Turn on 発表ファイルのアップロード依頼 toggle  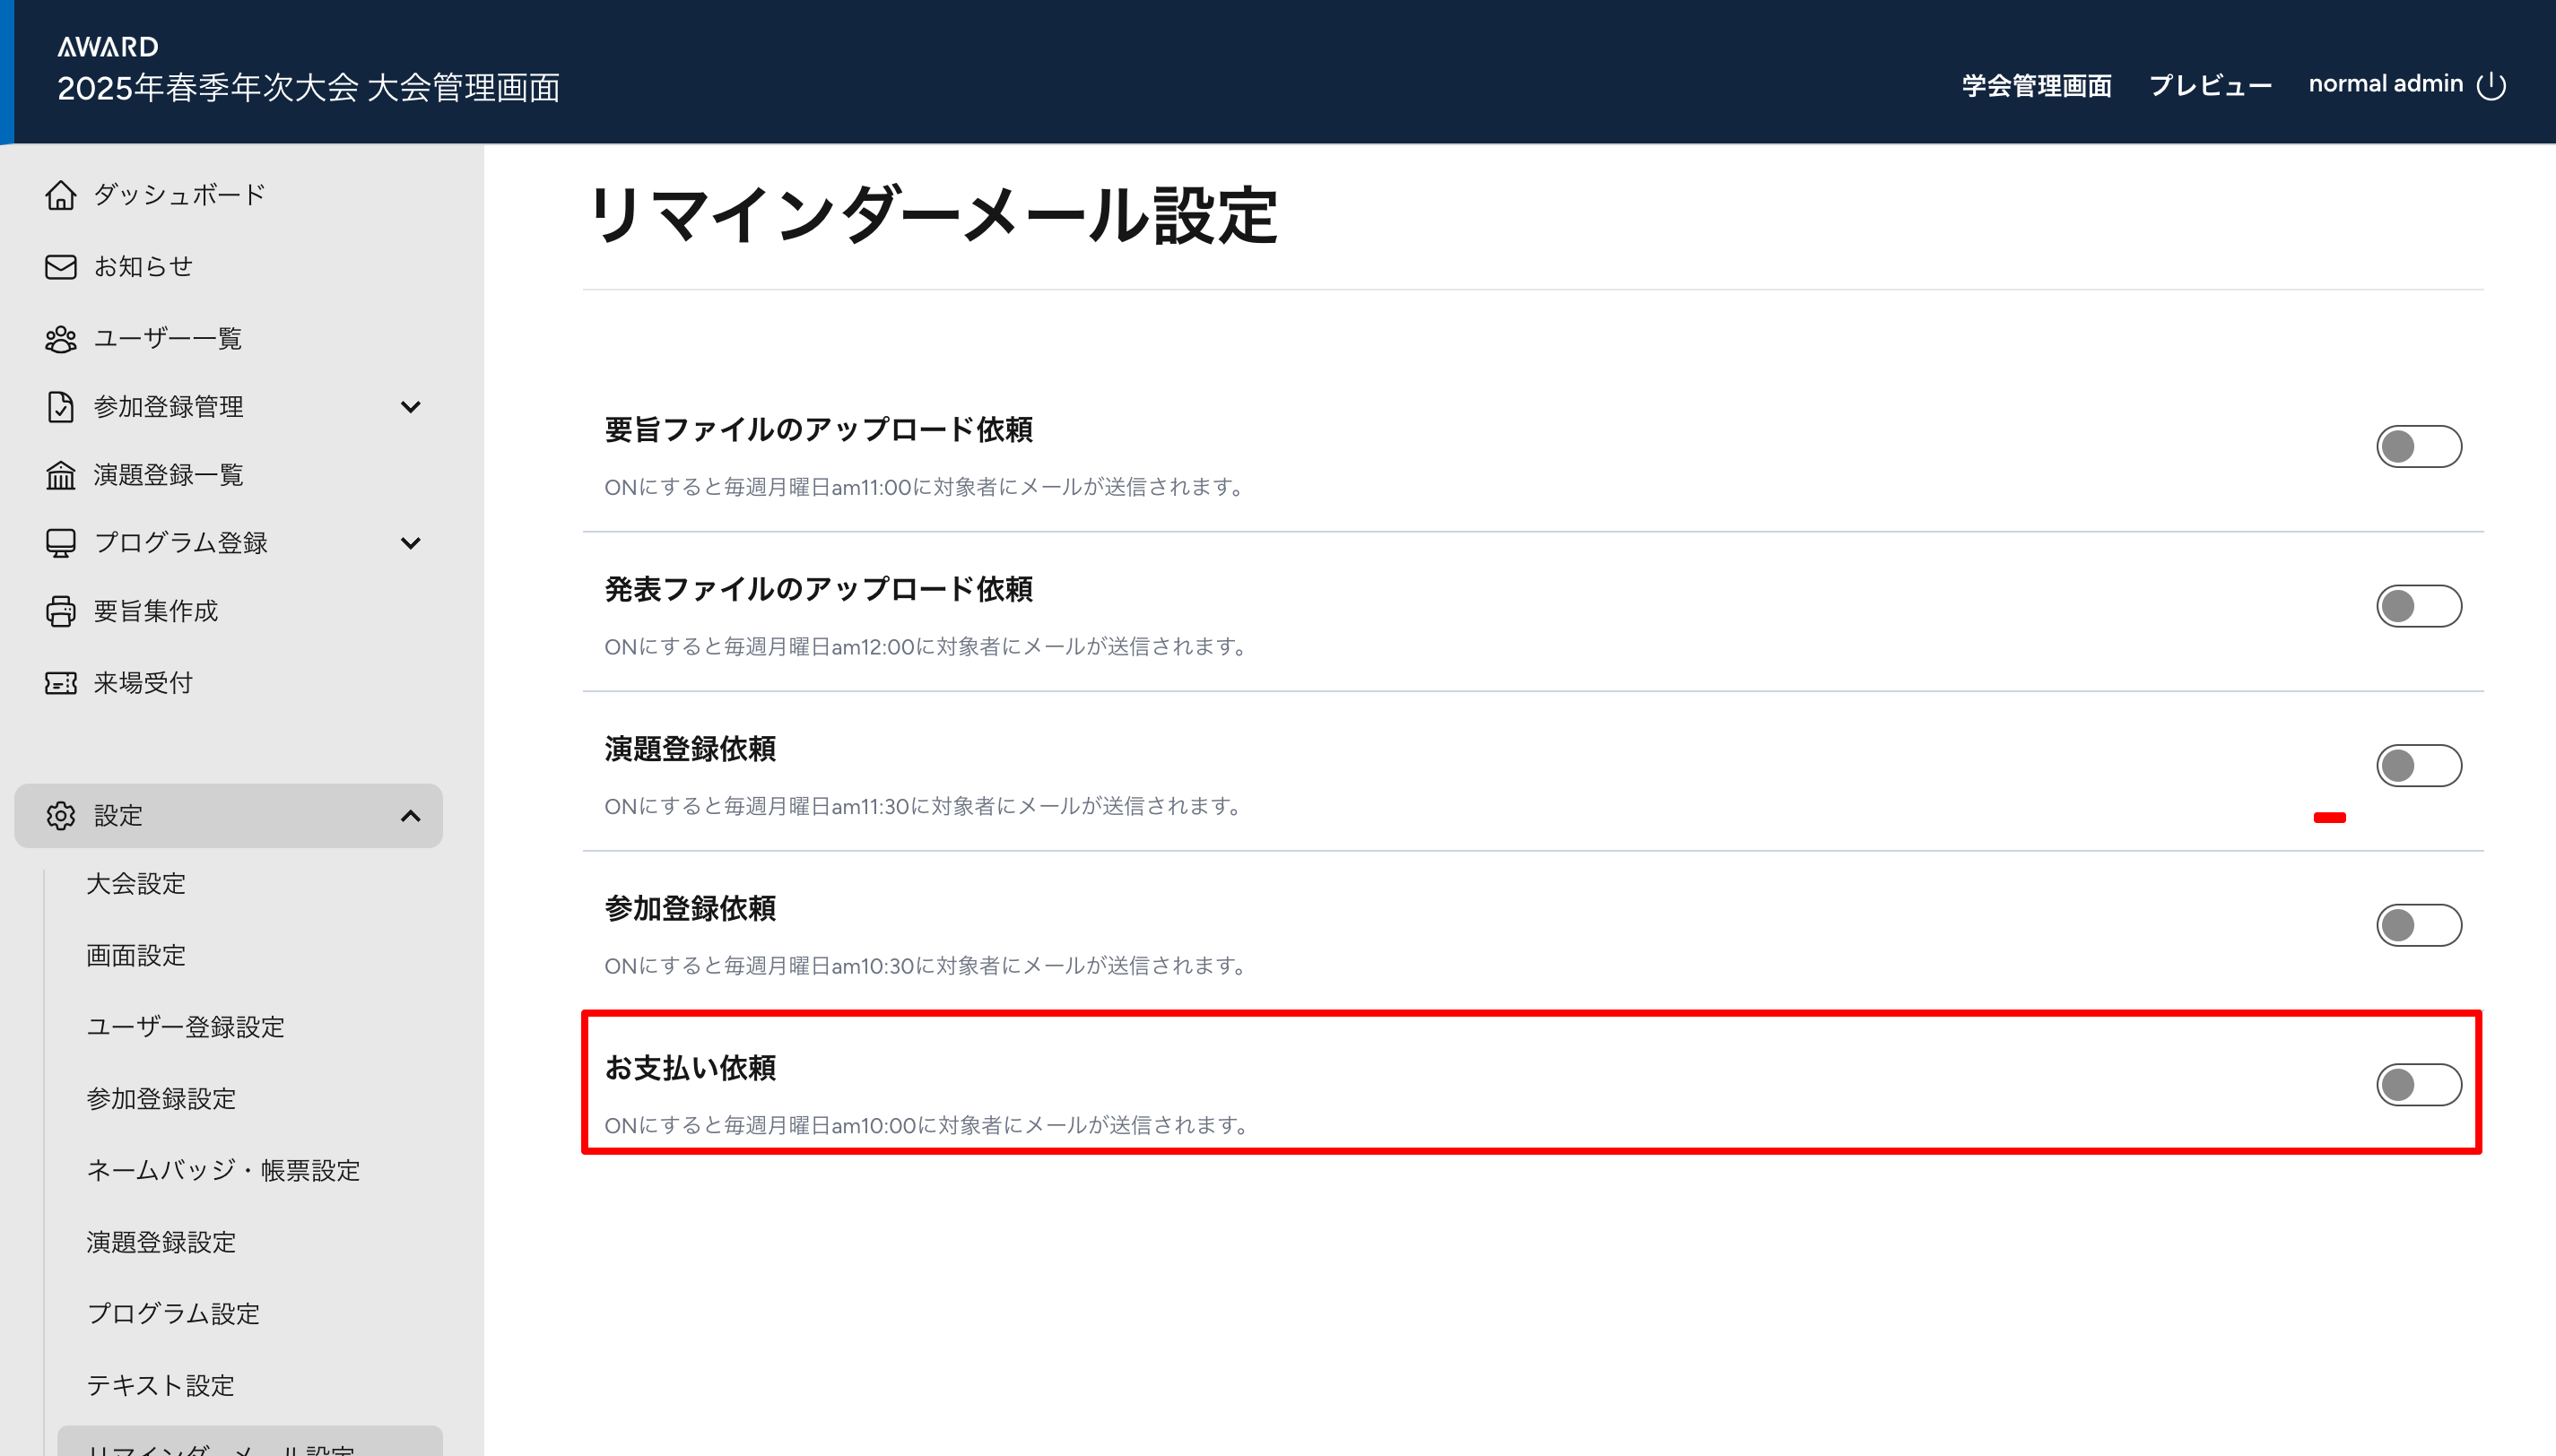click(x=2418, y=606)
